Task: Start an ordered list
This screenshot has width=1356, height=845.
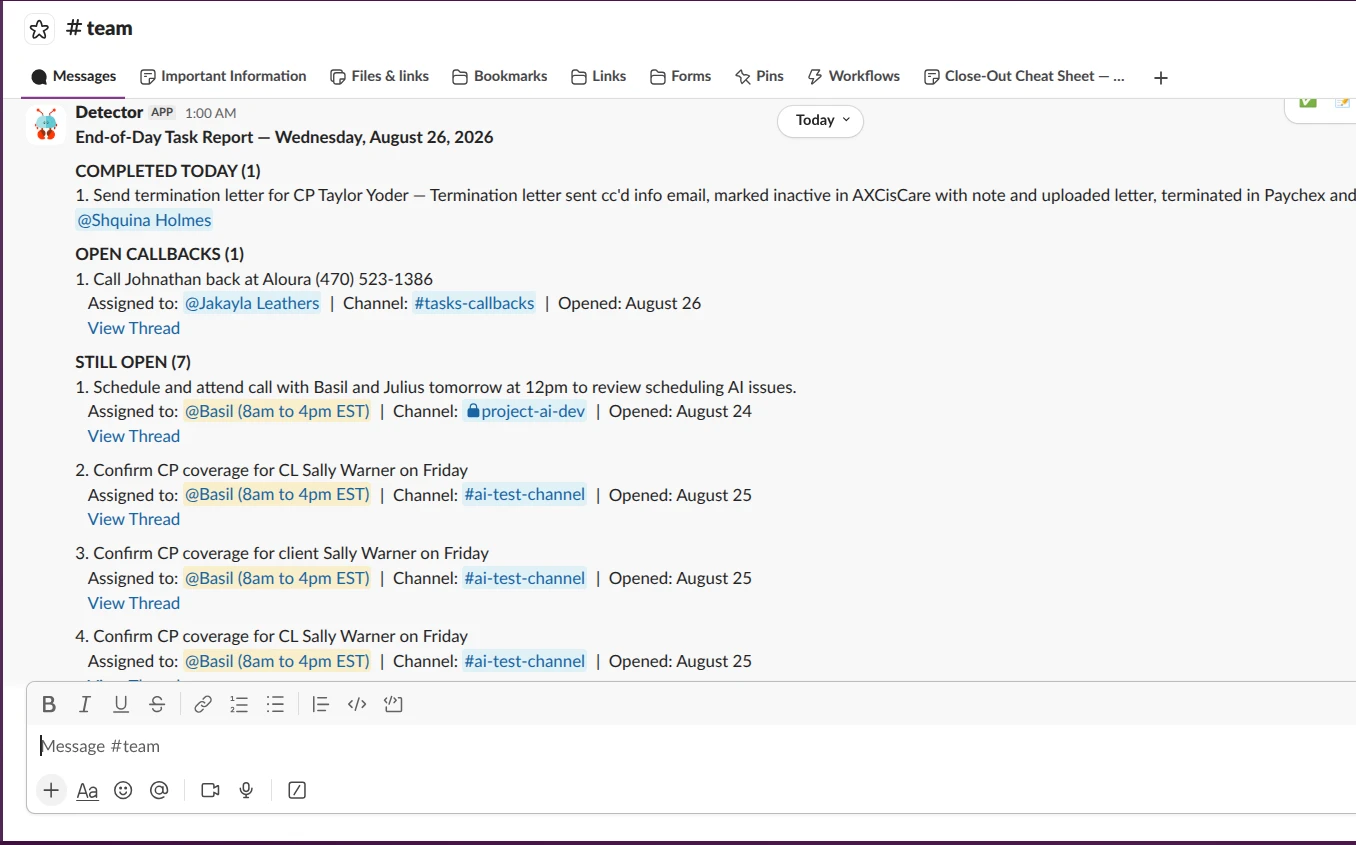Action: pyautogui.click(x=239, y=705)
